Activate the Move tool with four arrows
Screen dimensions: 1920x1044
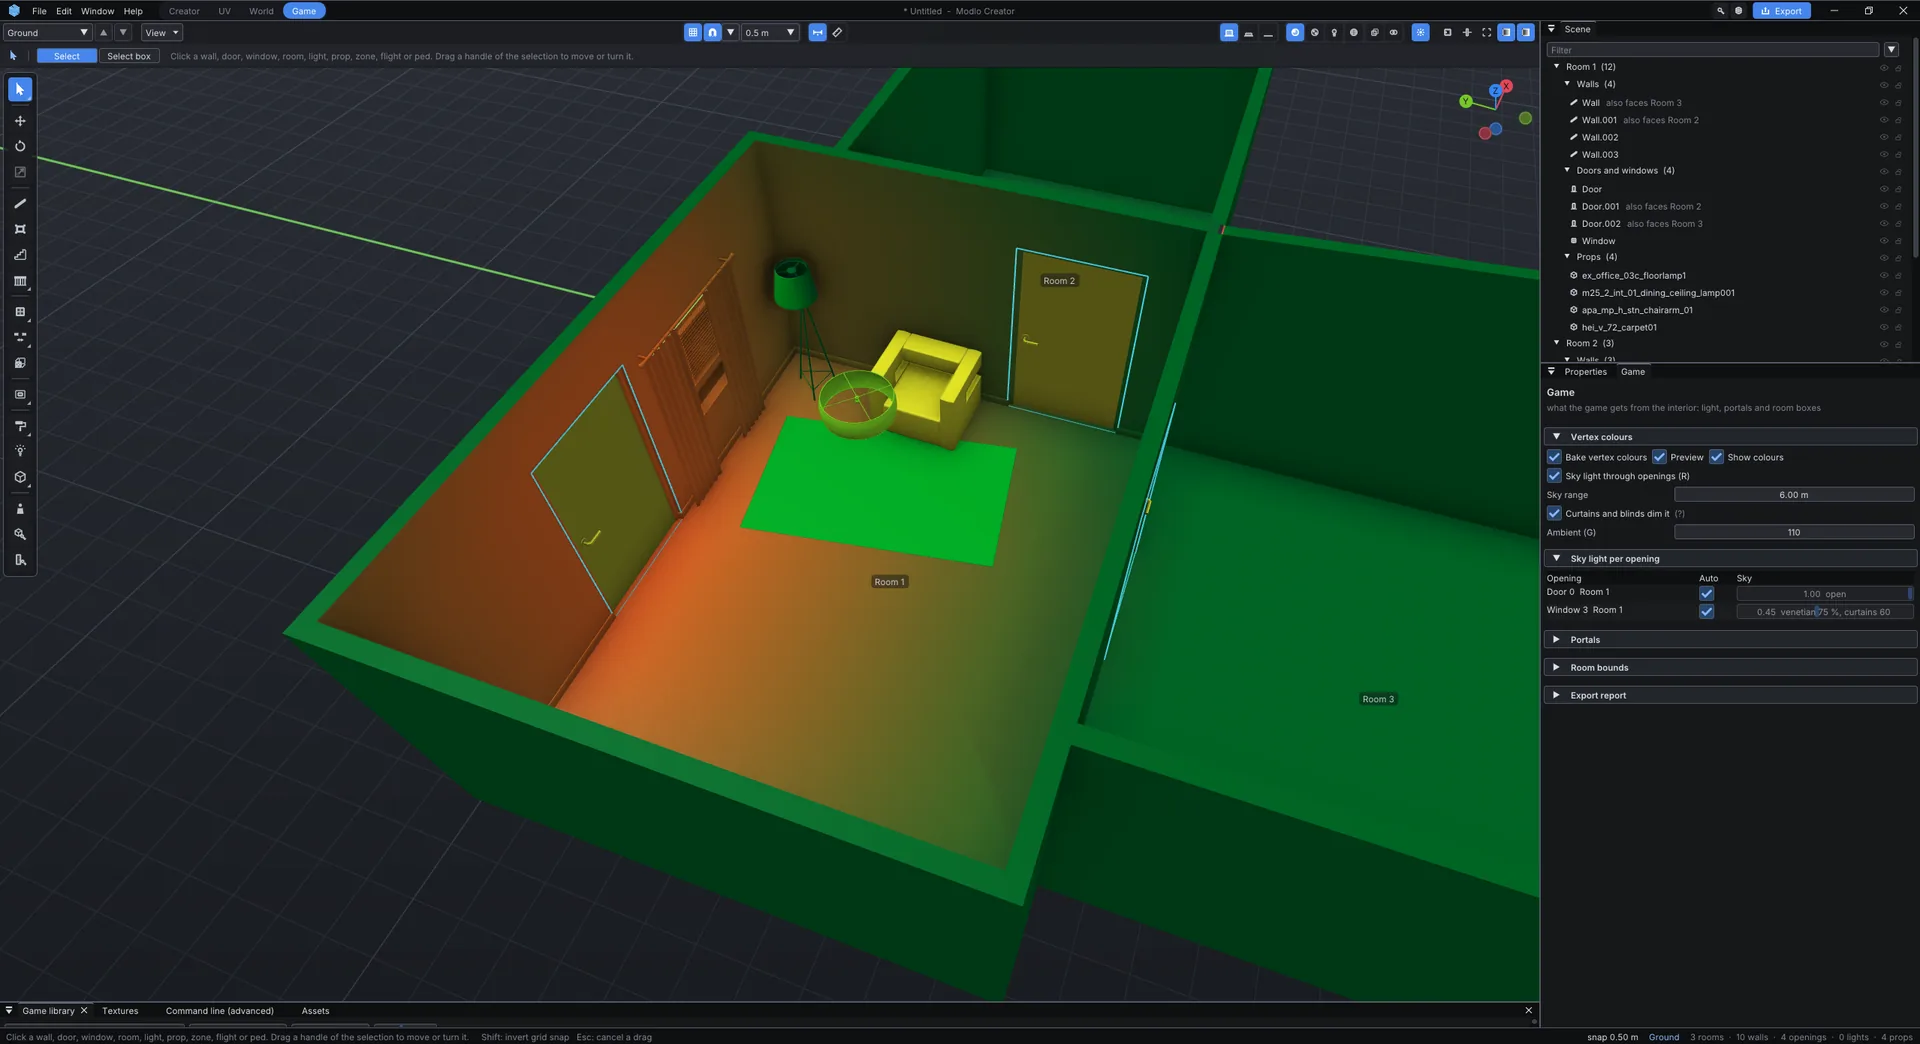[20, 121]
